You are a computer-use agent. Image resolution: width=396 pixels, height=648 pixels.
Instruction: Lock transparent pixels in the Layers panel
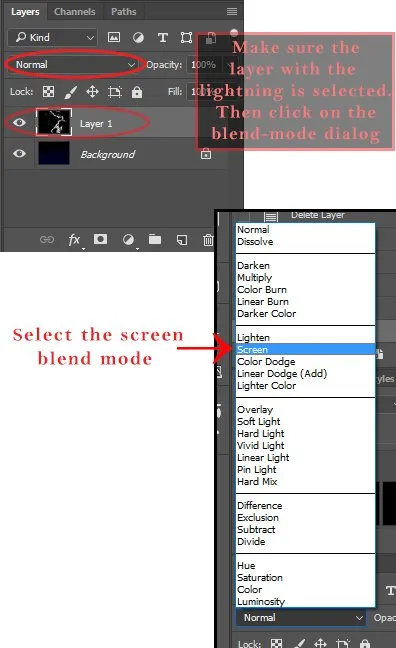(48, 91)
